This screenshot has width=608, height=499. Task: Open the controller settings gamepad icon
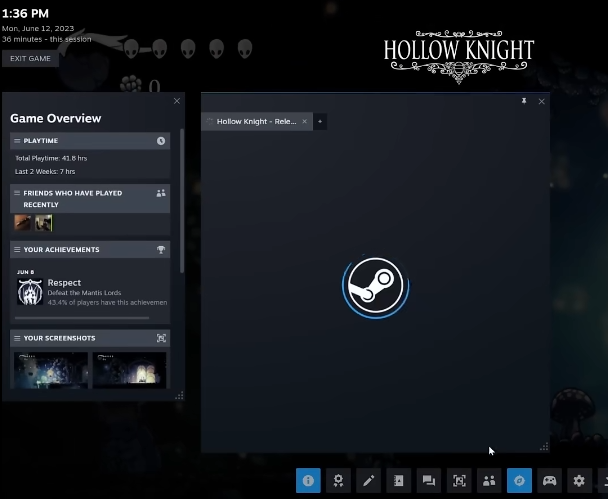coord(549,480)
